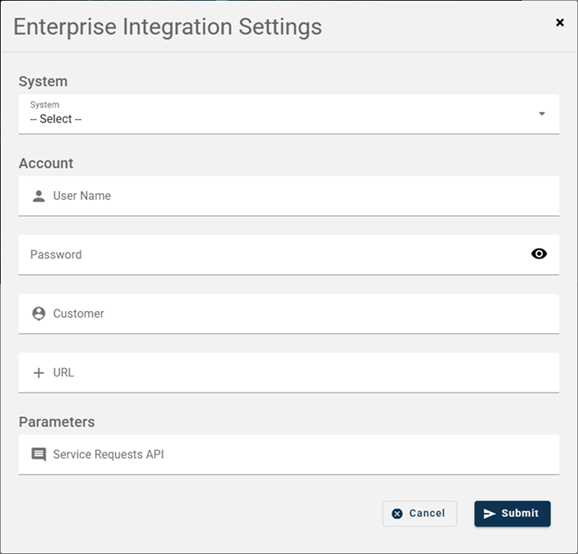The width and height of the screenshot is (578, 554).
Task: Click the send arrow icon in Submit
Action: tap(489, 513)
